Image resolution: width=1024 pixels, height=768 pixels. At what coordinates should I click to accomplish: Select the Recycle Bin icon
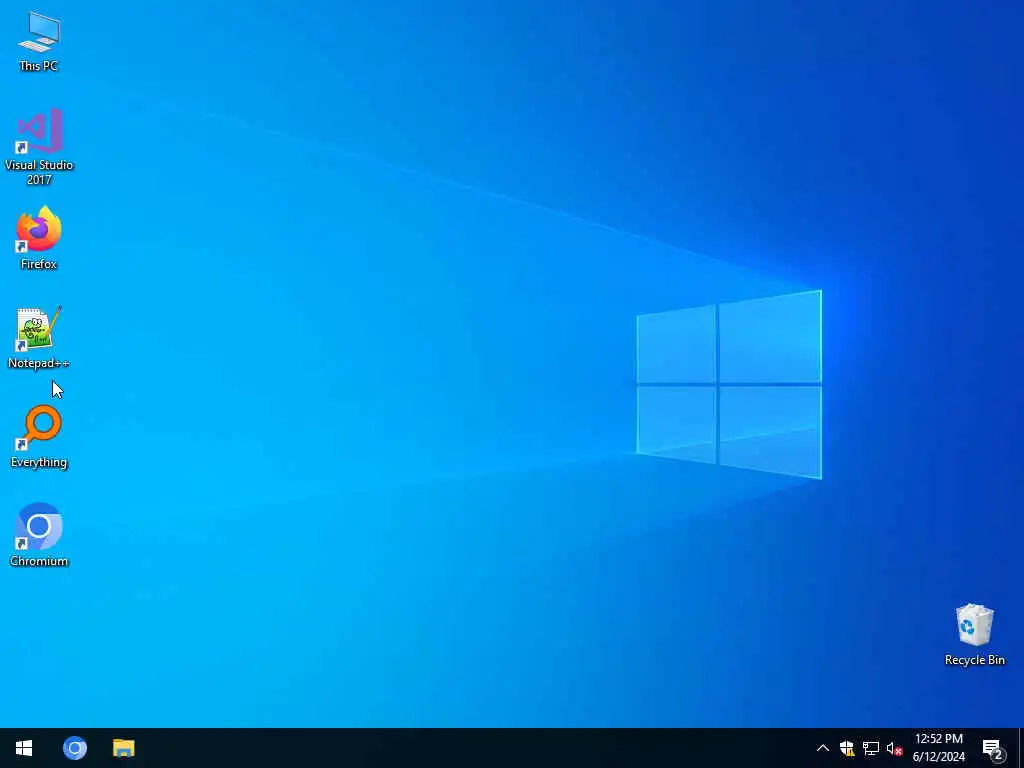pyautogui.click(x=974, y=634)
